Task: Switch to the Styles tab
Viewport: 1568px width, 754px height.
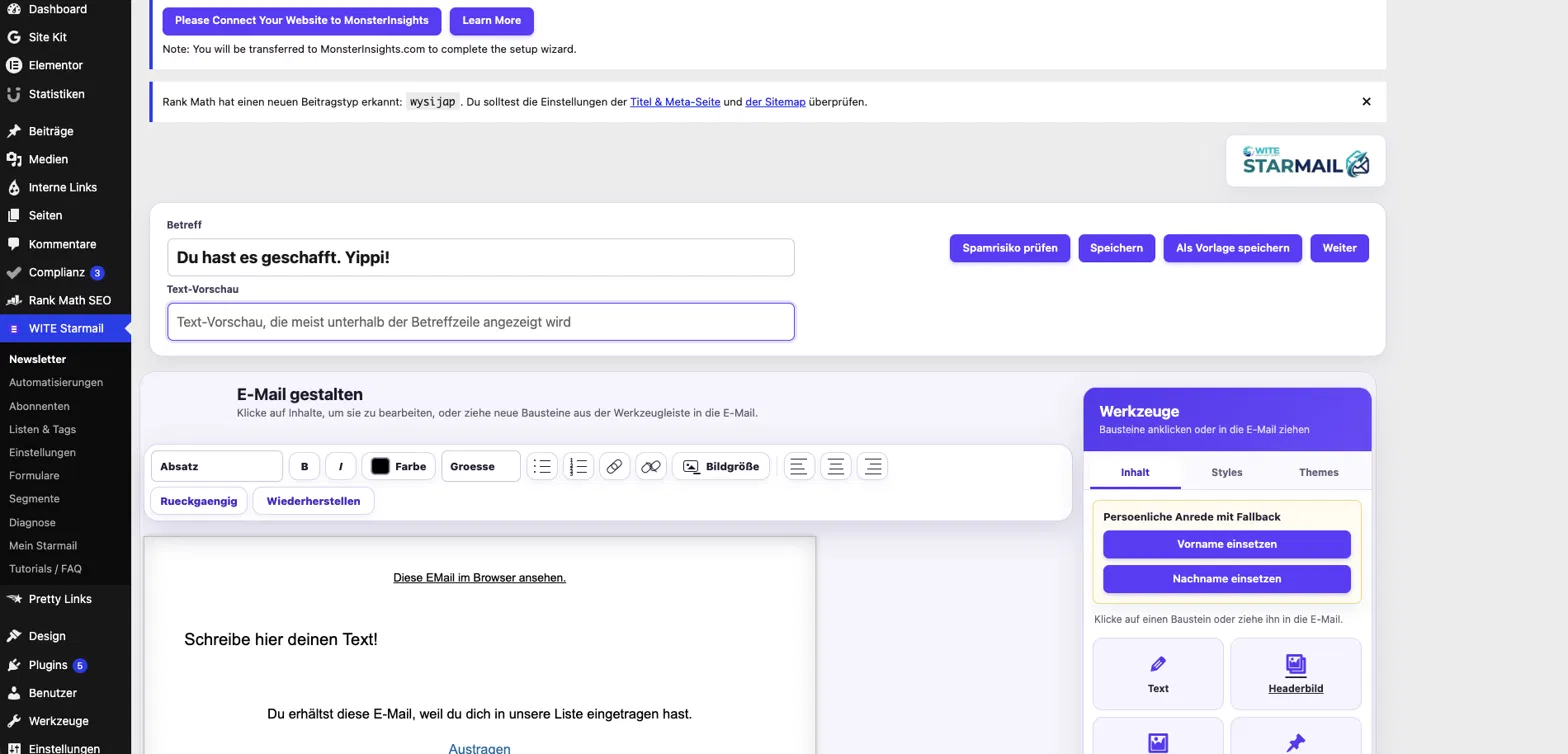Action: (x=1227, y=472)
